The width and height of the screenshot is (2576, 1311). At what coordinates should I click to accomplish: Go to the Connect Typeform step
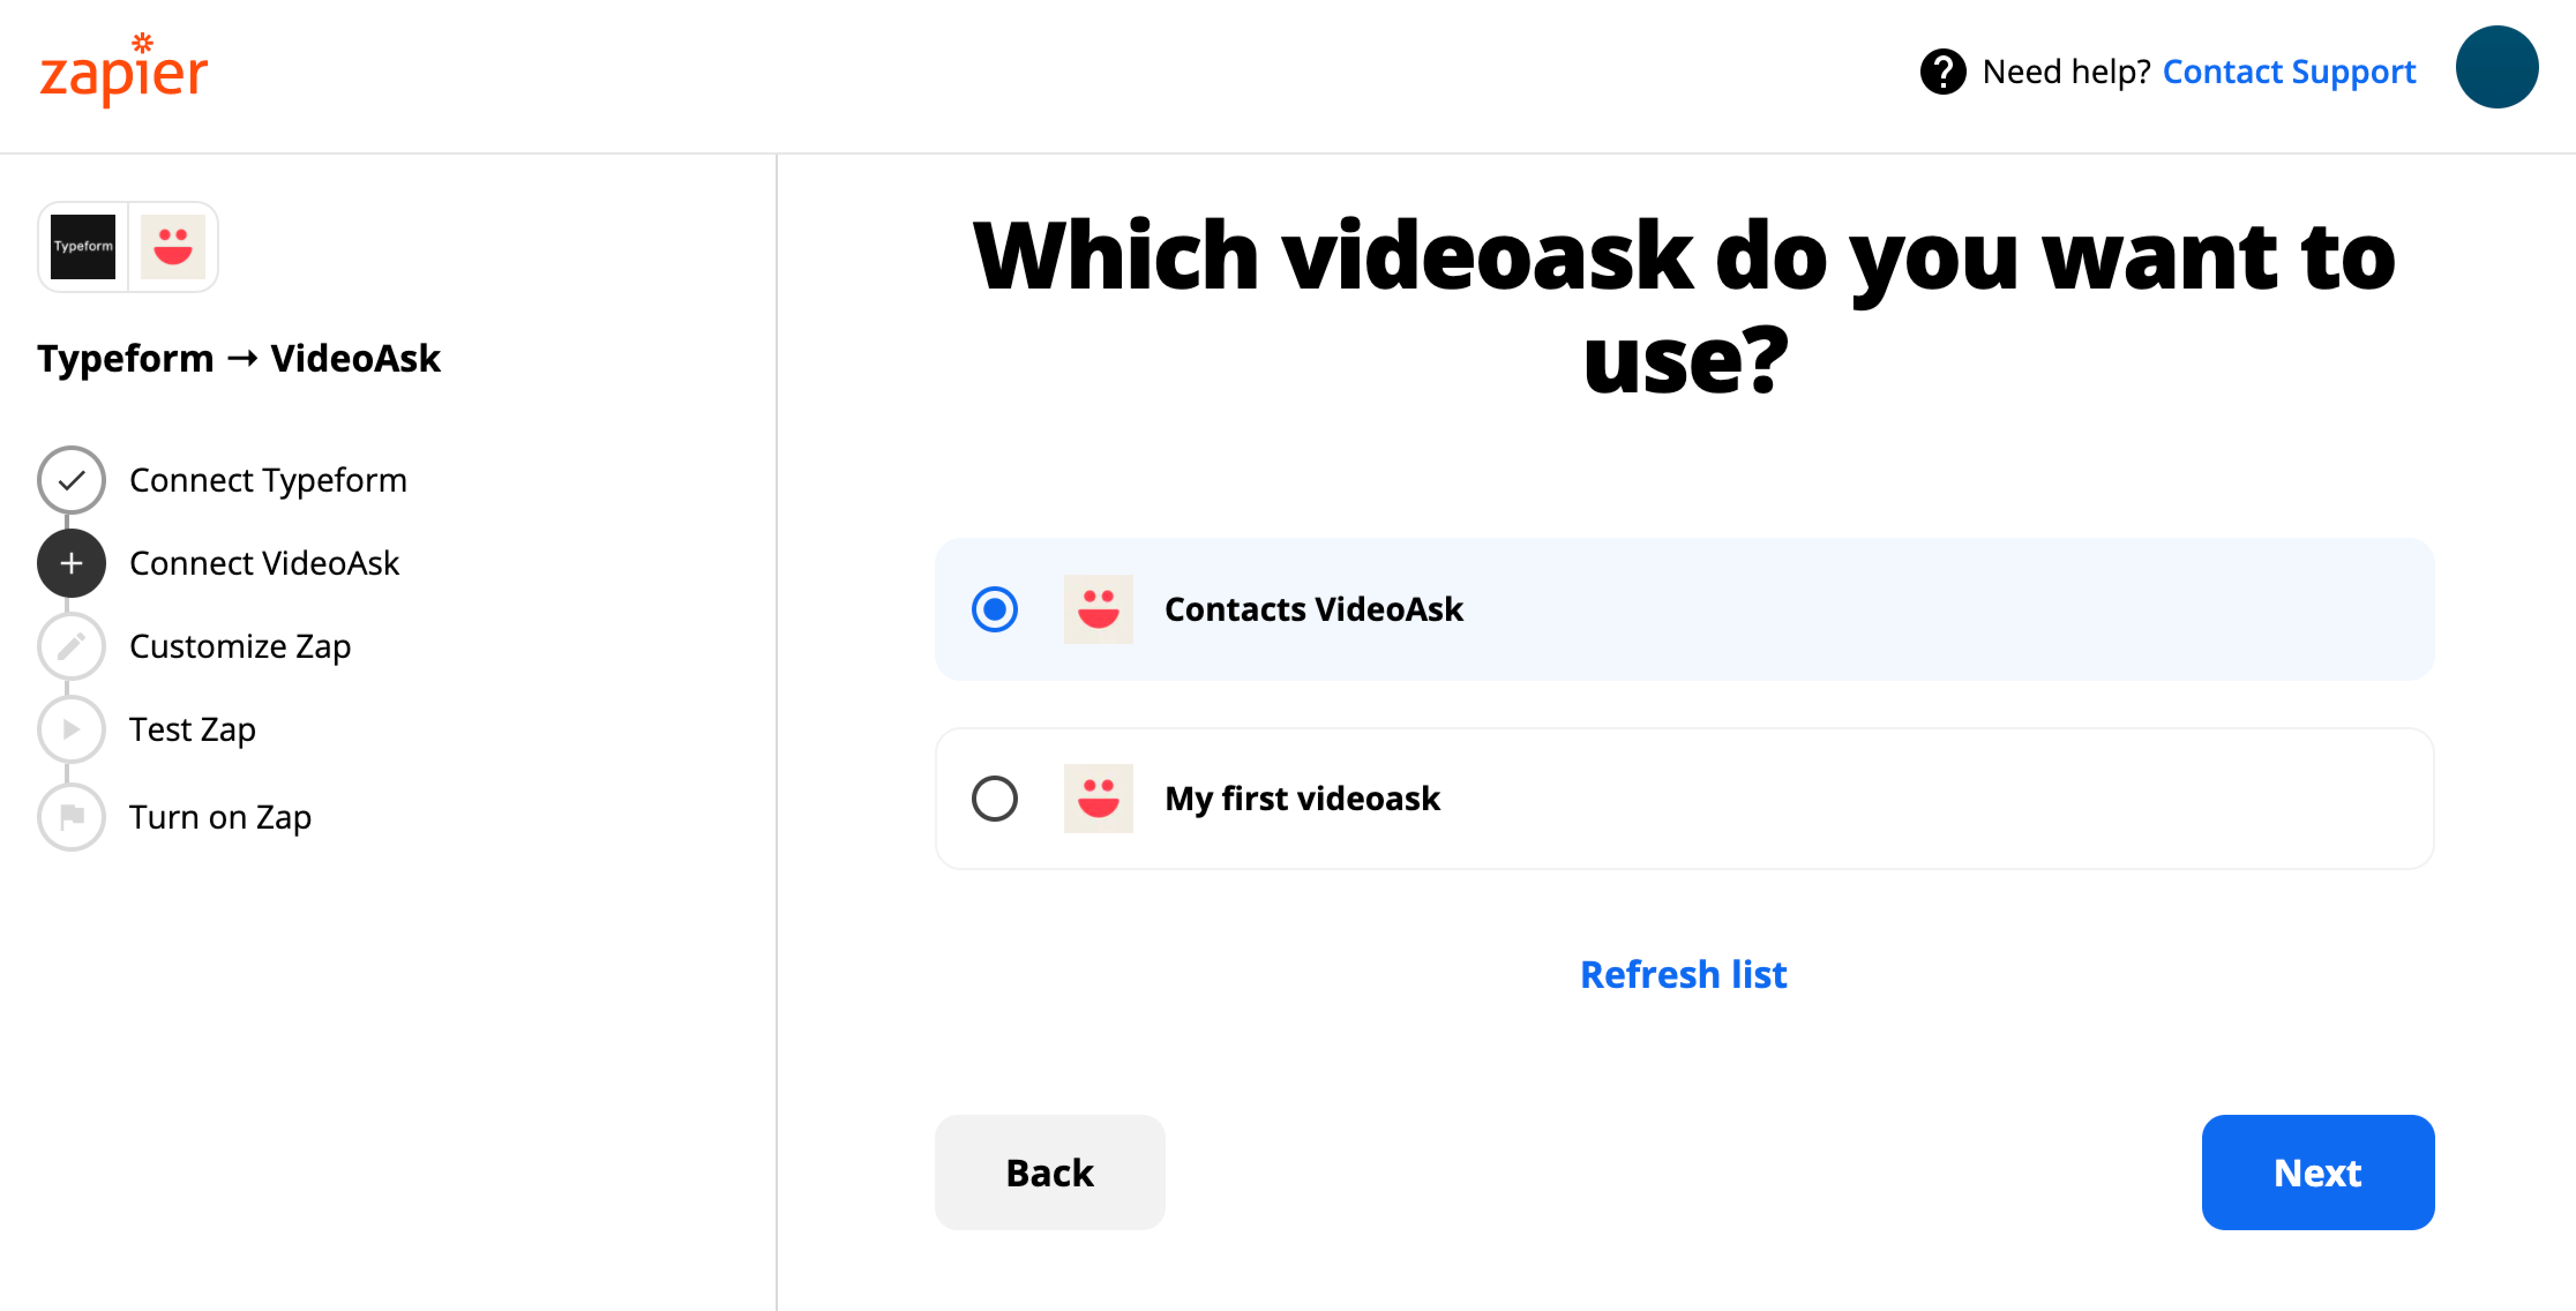pyautogui.click(x=268, y=481)
